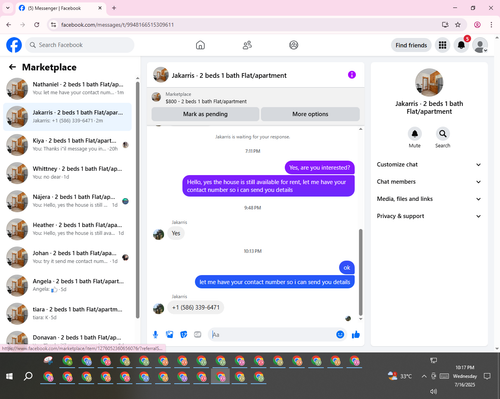Open the Facebook Home tab

coord(200,45)
